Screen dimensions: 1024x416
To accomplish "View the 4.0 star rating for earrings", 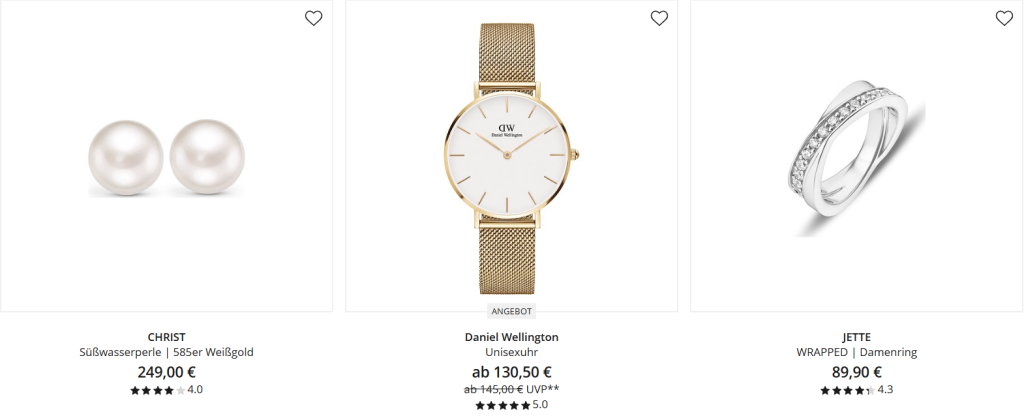I will coord(167,391).
